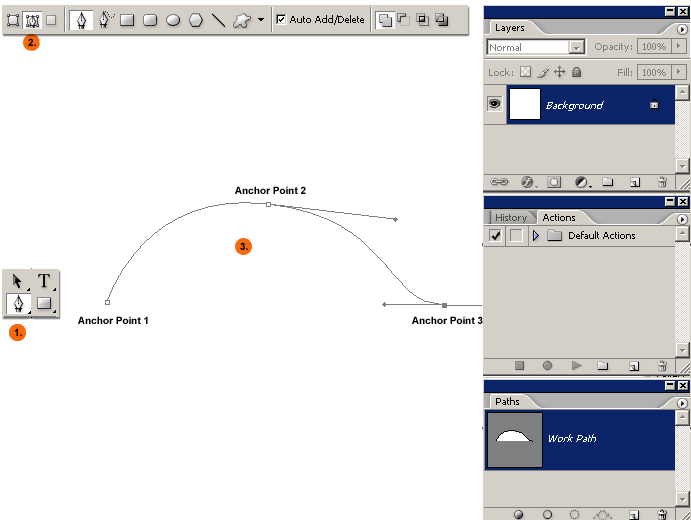Pick the Rectangle shape in options bar
This screenshot has width=691, height=520.
(127, 20)
